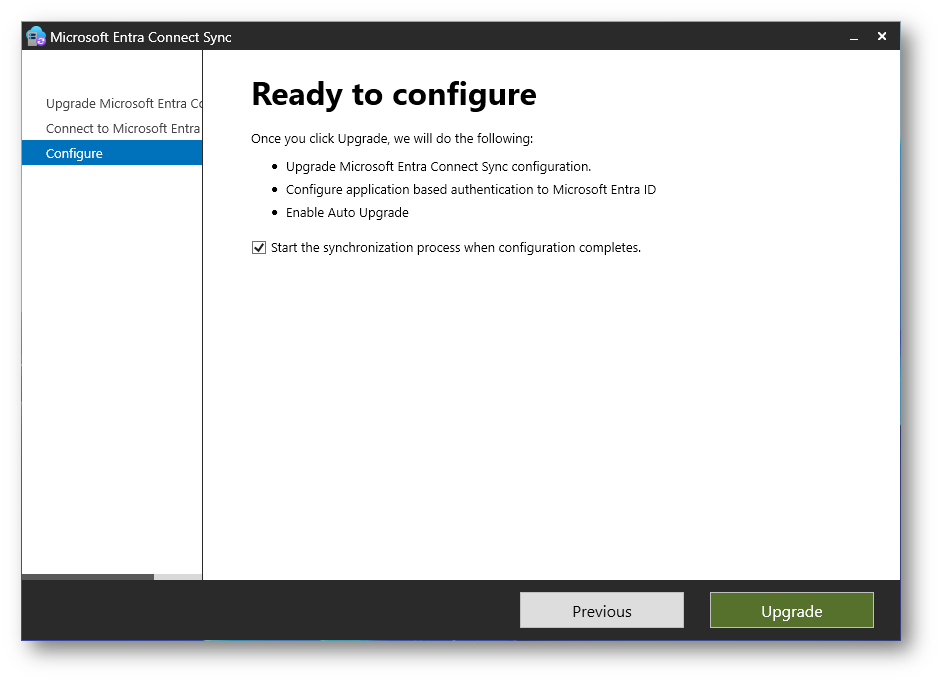Click Upgrade Microsoft Entra Connect Sync configuration text

[x=438, y=167]
